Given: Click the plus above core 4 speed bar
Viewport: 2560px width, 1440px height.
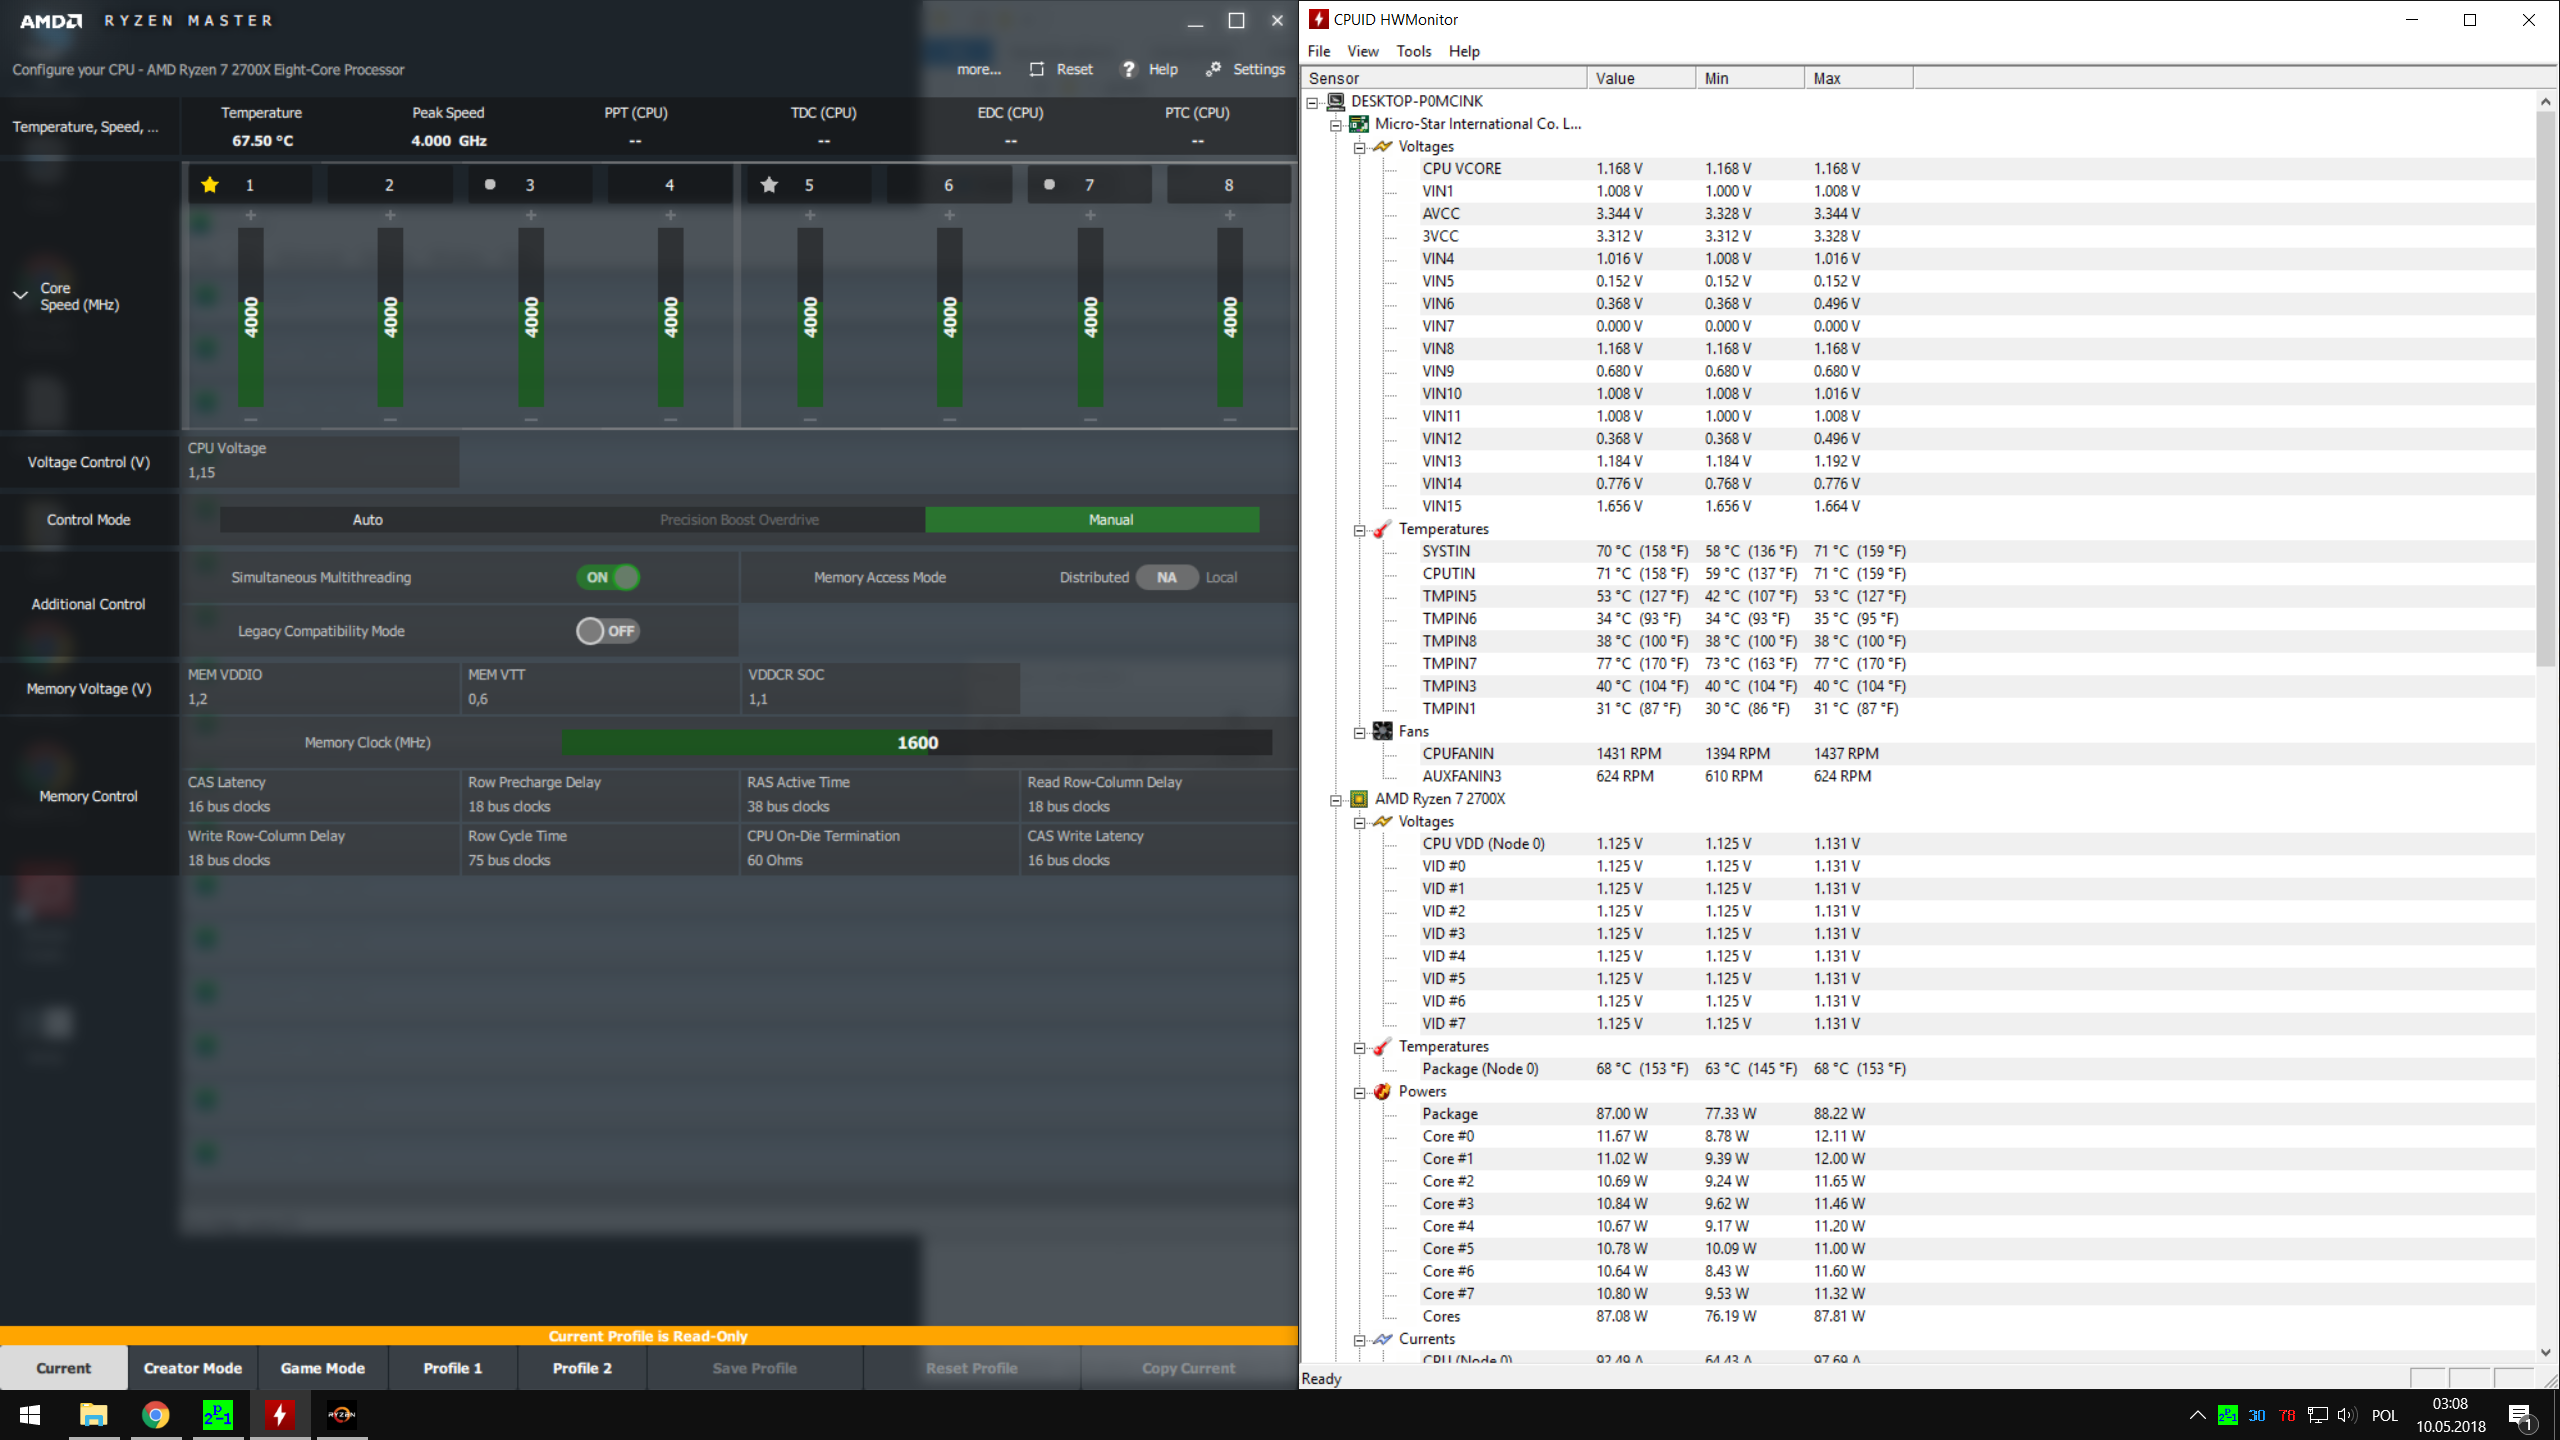Looking at the screenshot, I should (671, 215).
